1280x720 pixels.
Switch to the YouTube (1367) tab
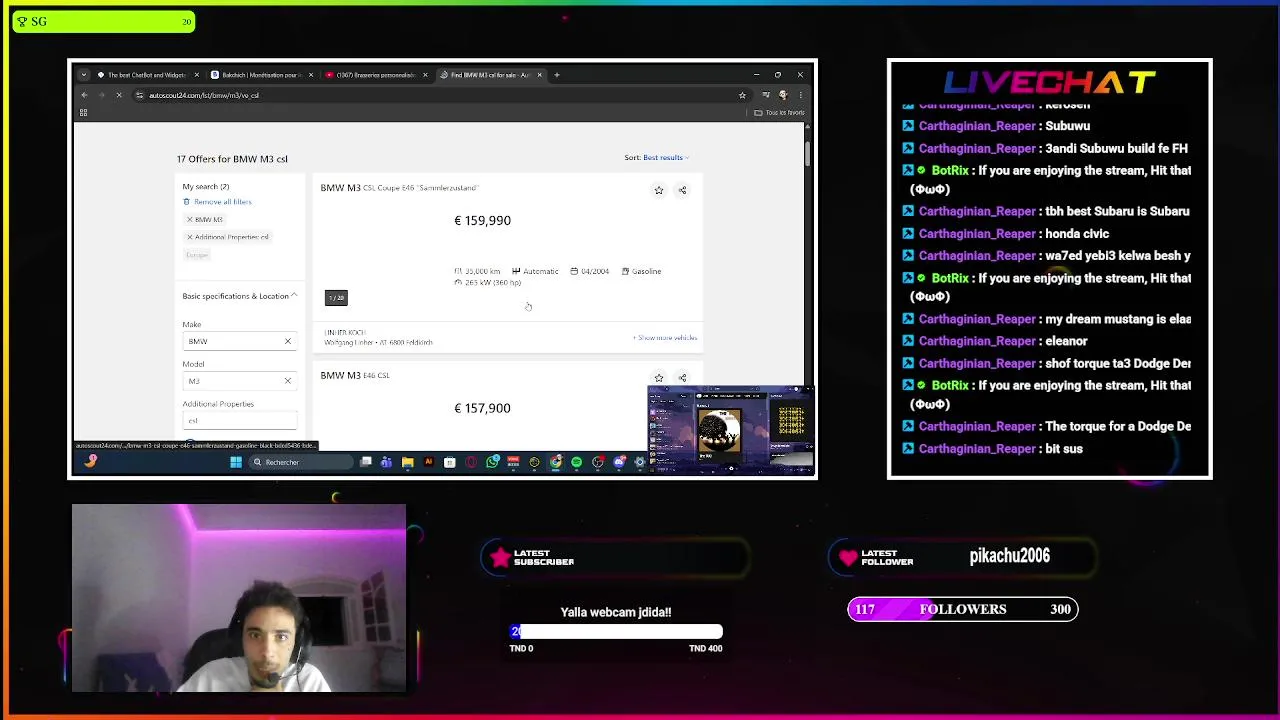coord(375,75)
